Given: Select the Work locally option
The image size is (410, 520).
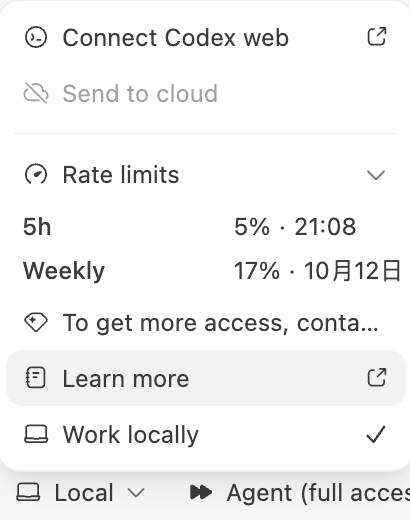Looking at the screenshot, I should tap(206, 434).
